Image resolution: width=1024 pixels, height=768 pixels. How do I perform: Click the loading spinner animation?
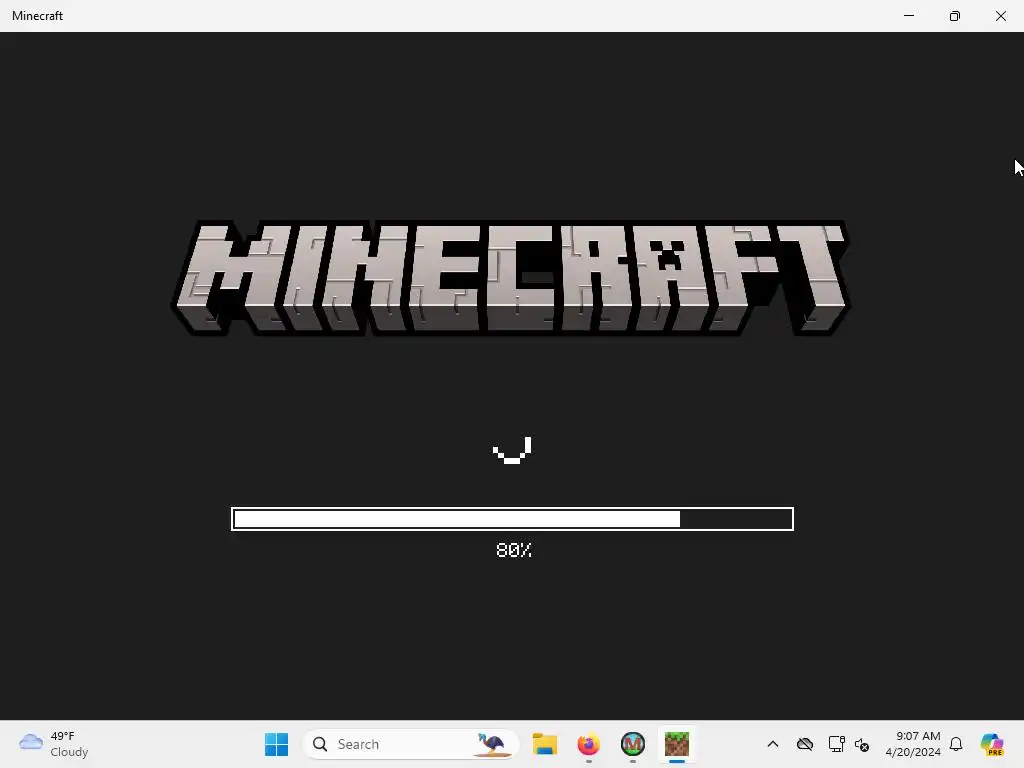tap(512, 450)
